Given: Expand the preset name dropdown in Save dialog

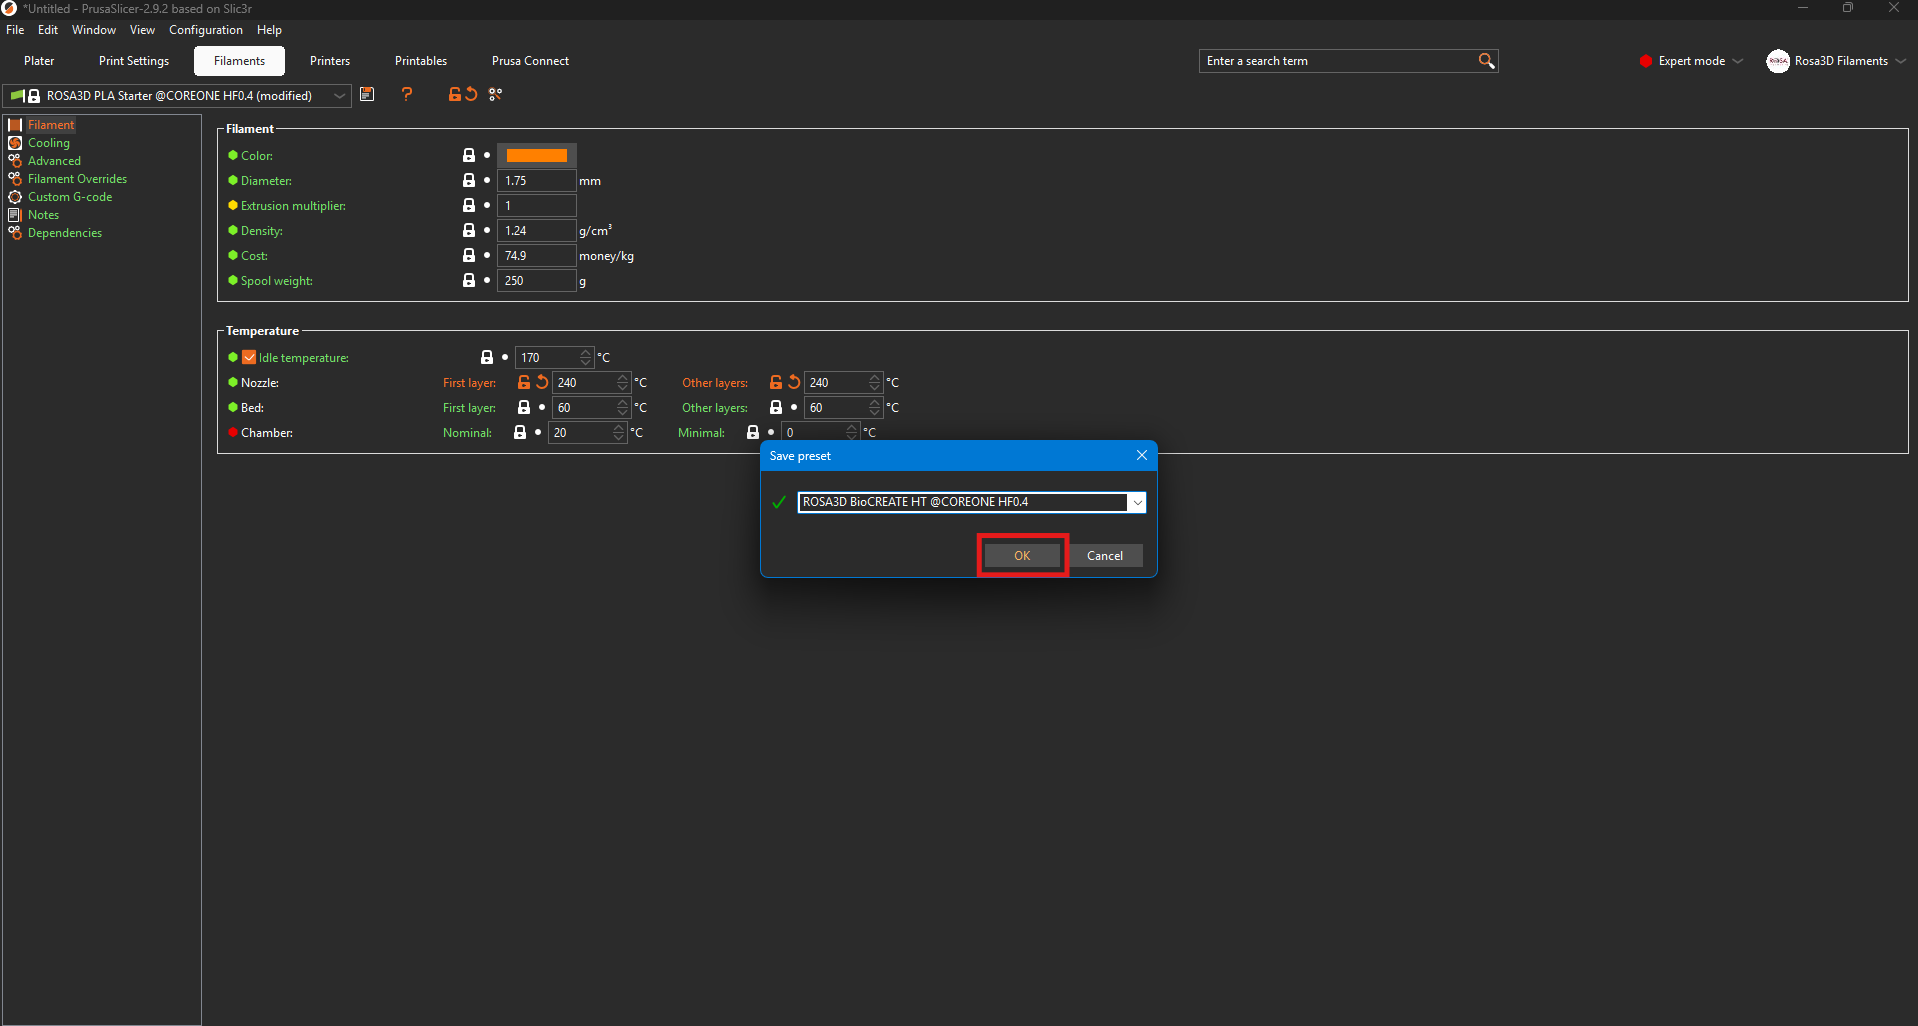Looking at the screenshot, I should click(x=1136, y=502).
